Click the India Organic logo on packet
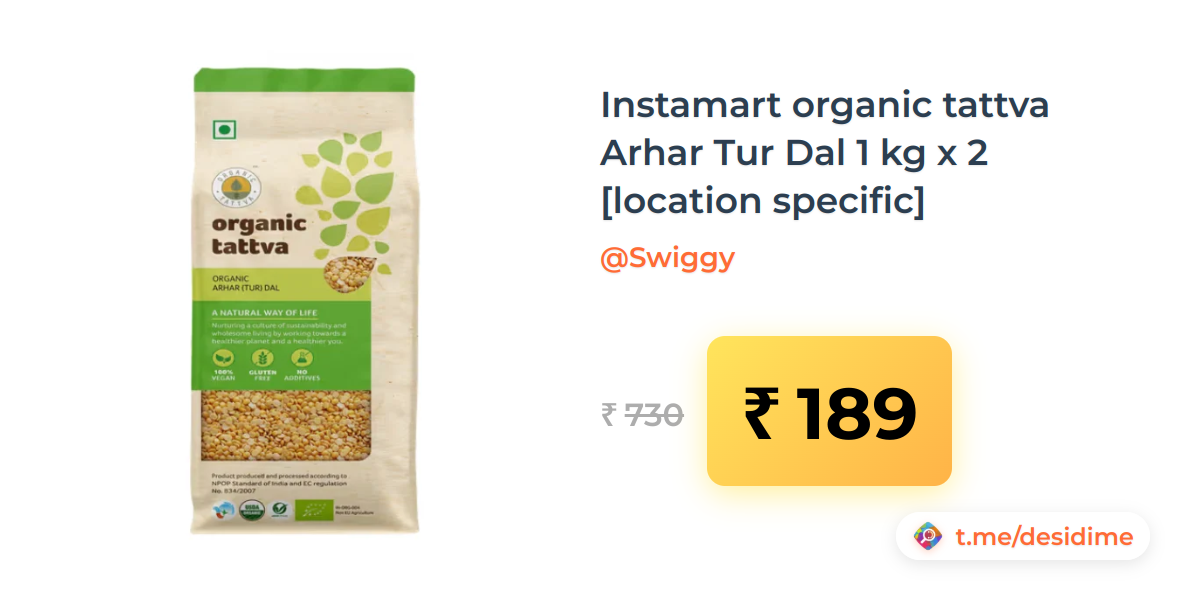This screenshot has height=600, width=1200. pyautogui.click(x=224, y=510)
